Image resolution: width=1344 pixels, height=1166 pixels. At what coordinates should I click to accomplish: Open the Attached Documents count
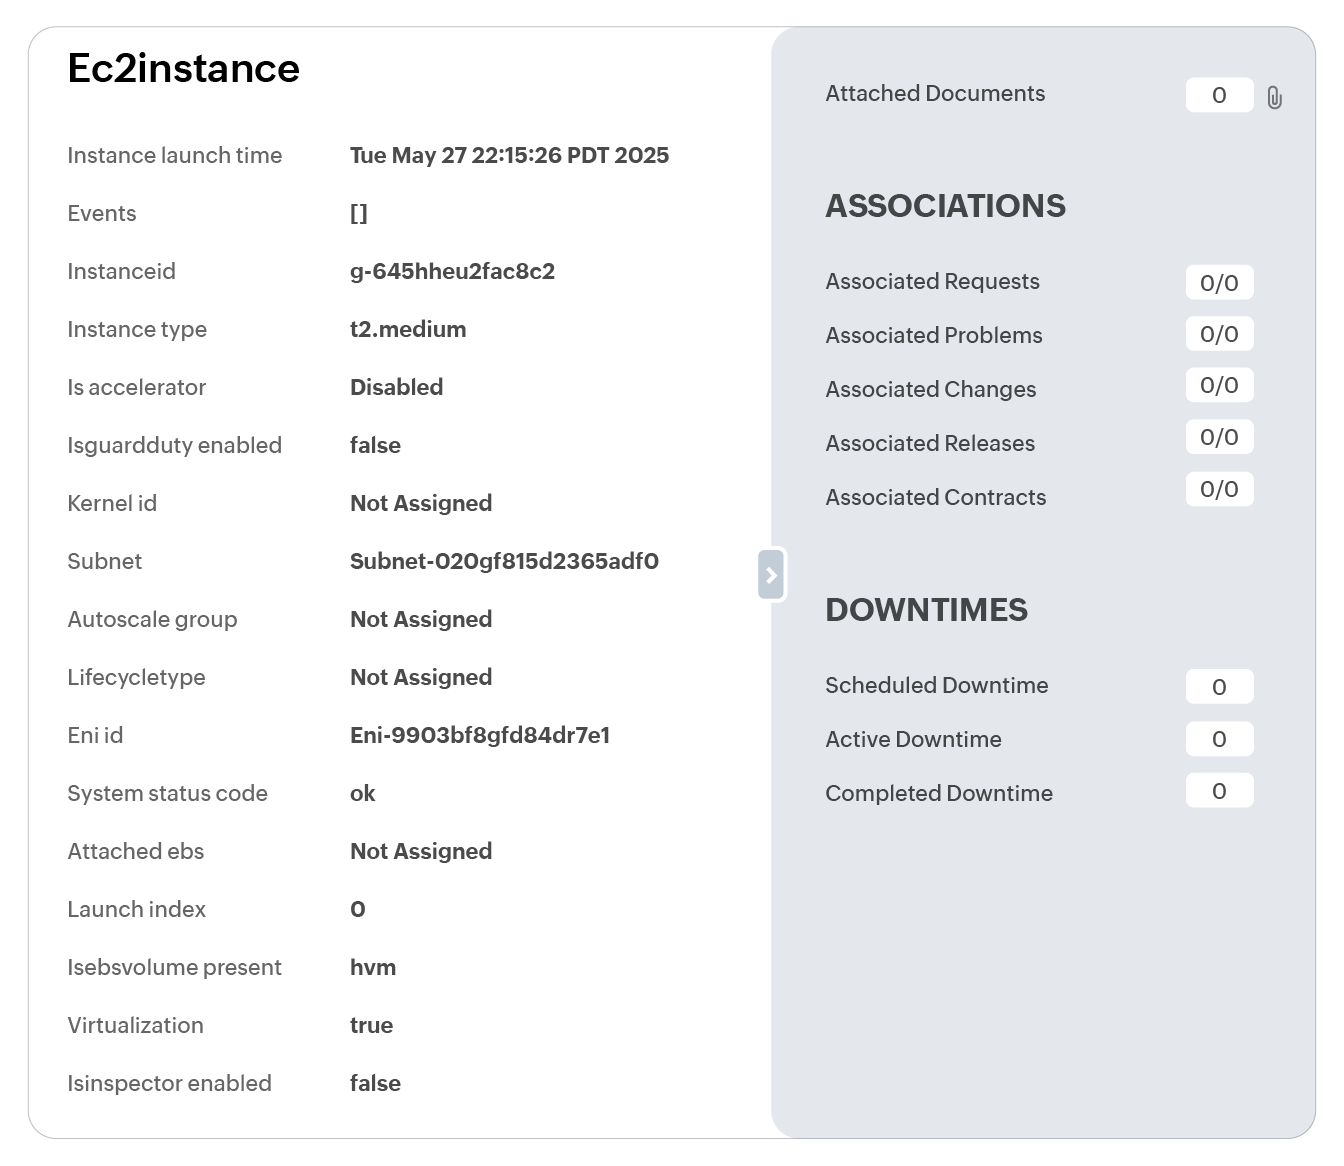1219,95
